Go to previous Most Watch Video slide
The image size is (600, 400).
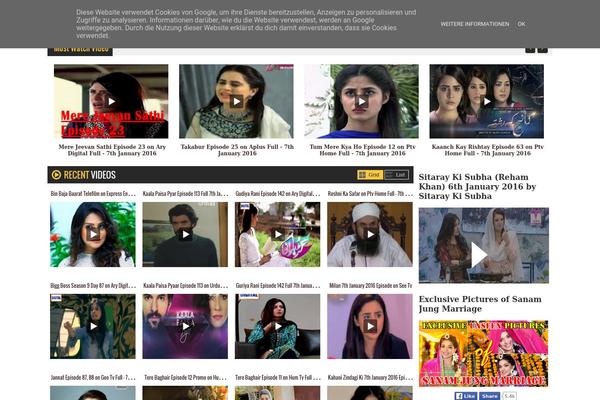point(530,49)
